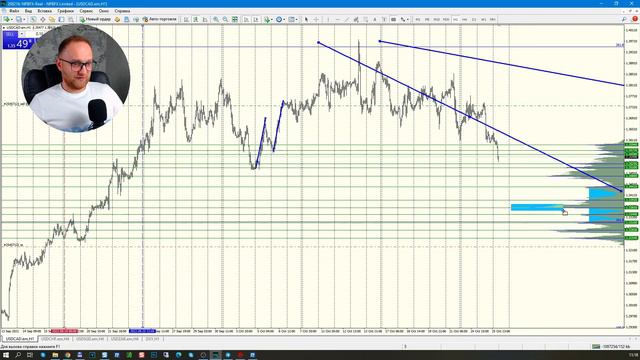The width and height of the screenshot is (640, 360).
Task: Select the DXY,H1 chart tab
Action: click(152, 339)
